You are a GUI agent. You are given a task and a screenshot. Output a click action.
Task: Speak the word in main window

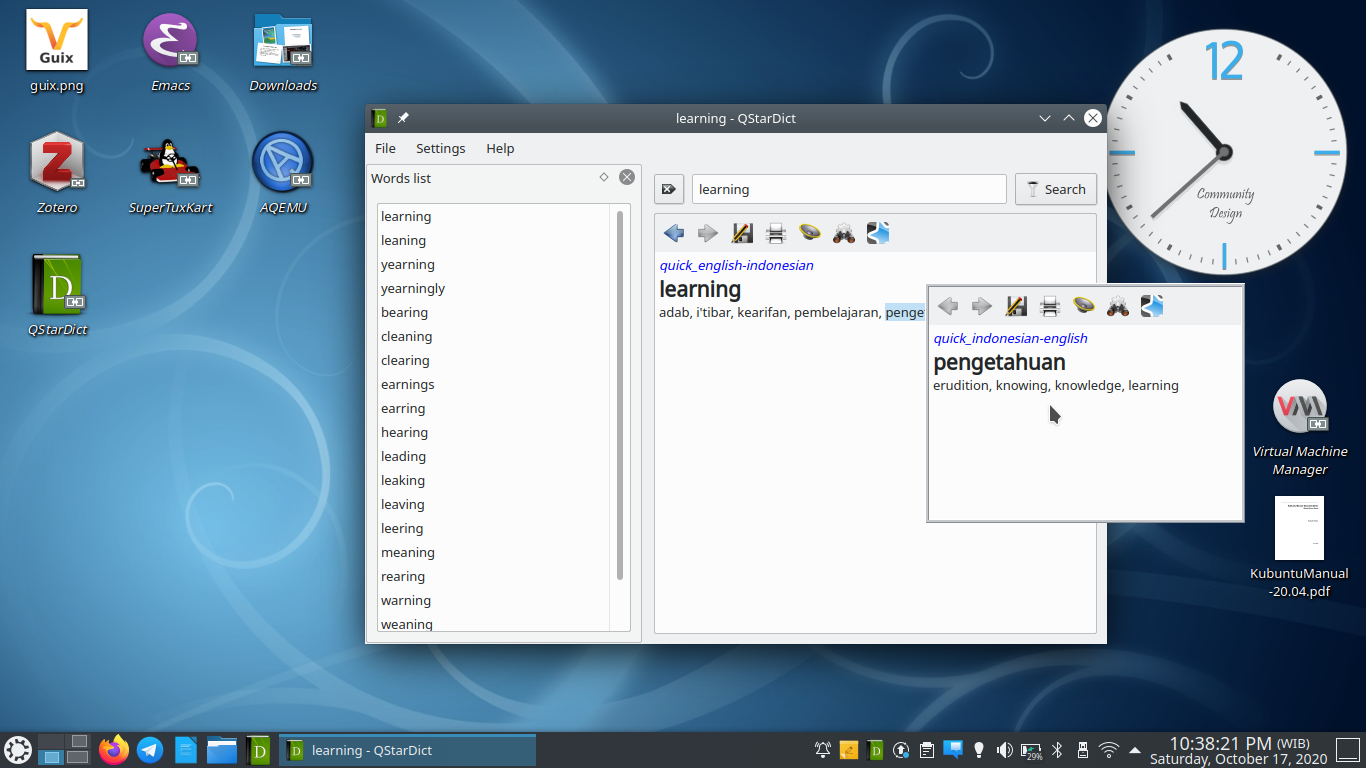(810, 233)
